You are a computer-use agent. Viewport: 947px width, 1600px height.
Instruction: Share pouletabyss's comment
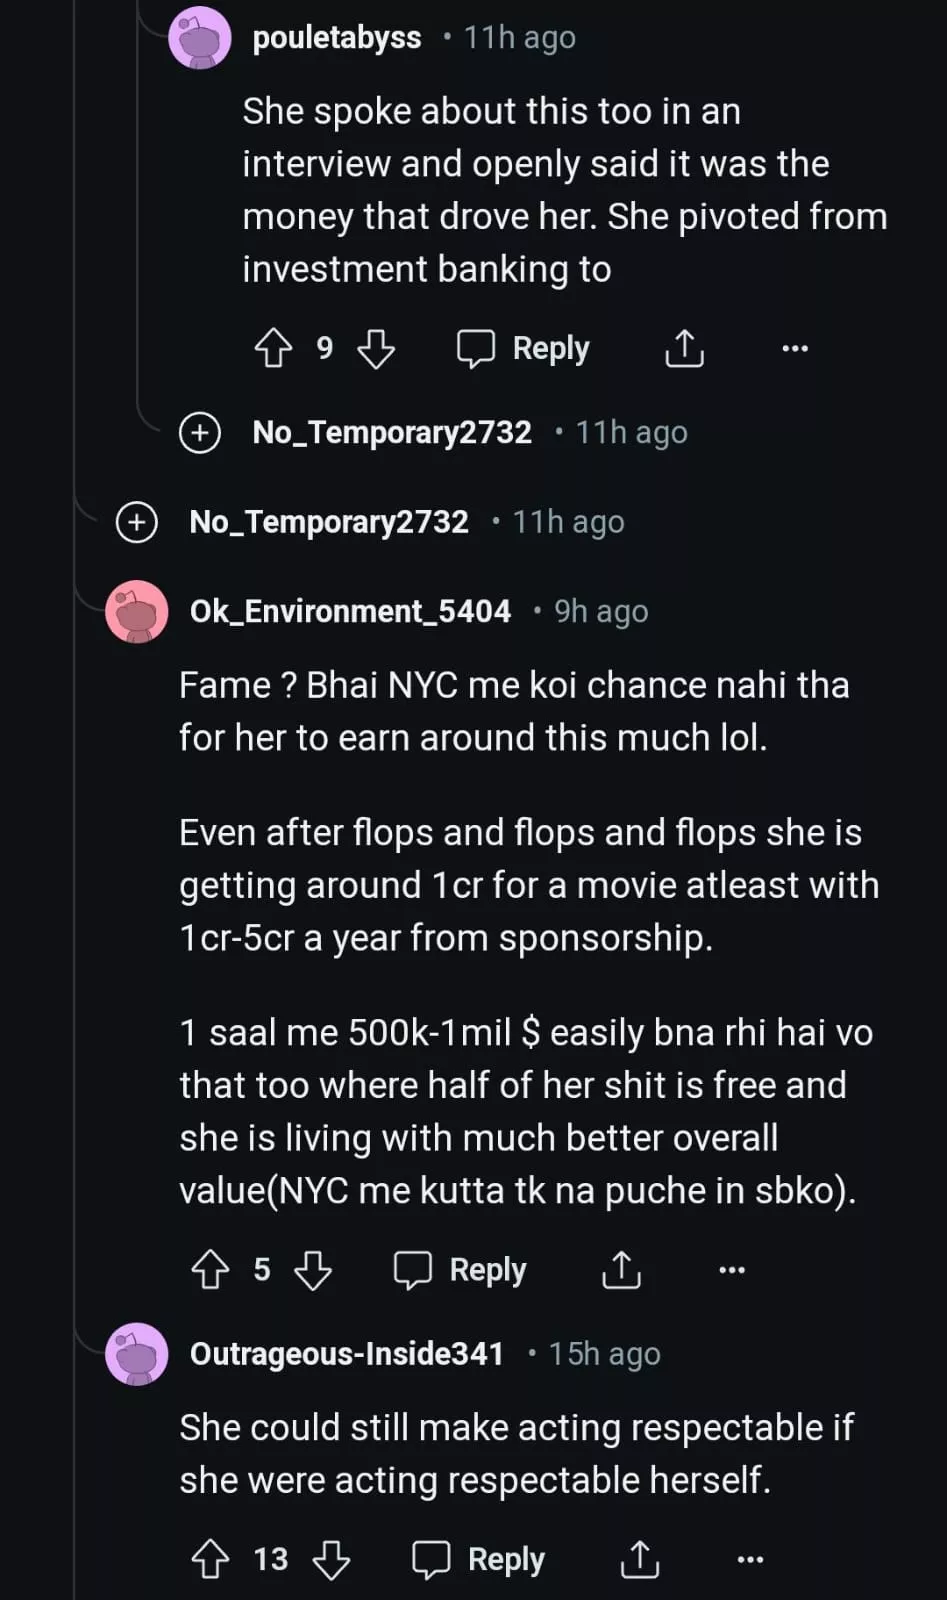(684, 348)
